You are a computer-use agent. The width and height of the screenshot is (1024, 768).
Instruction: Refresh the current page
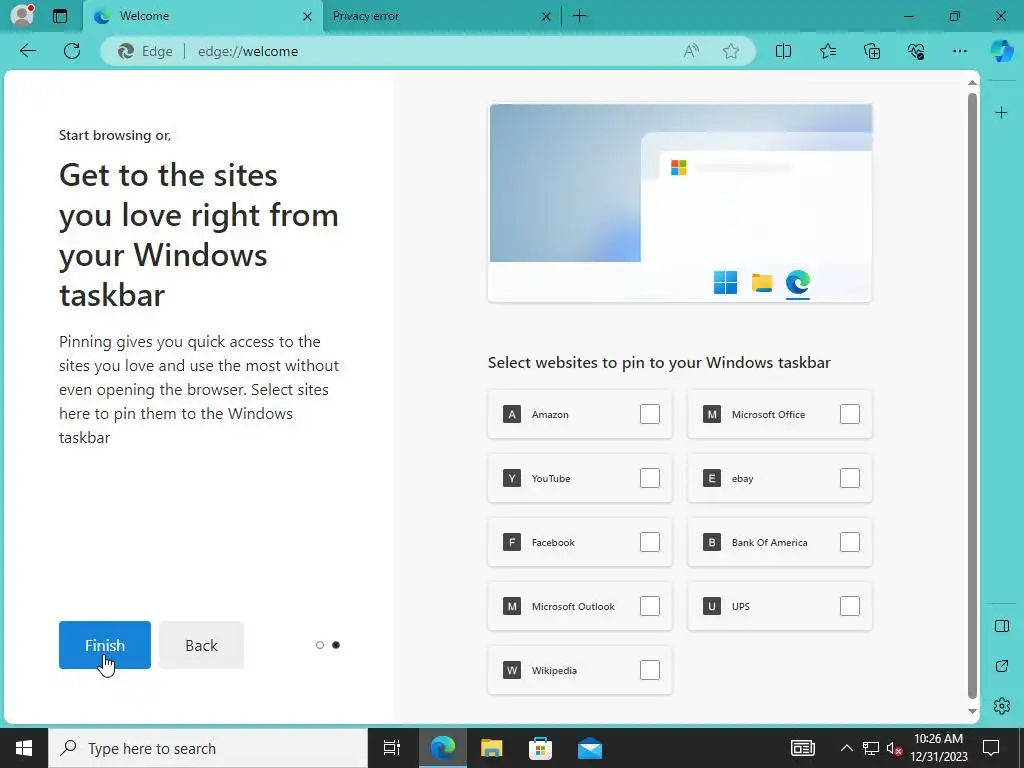pos(72,51)
